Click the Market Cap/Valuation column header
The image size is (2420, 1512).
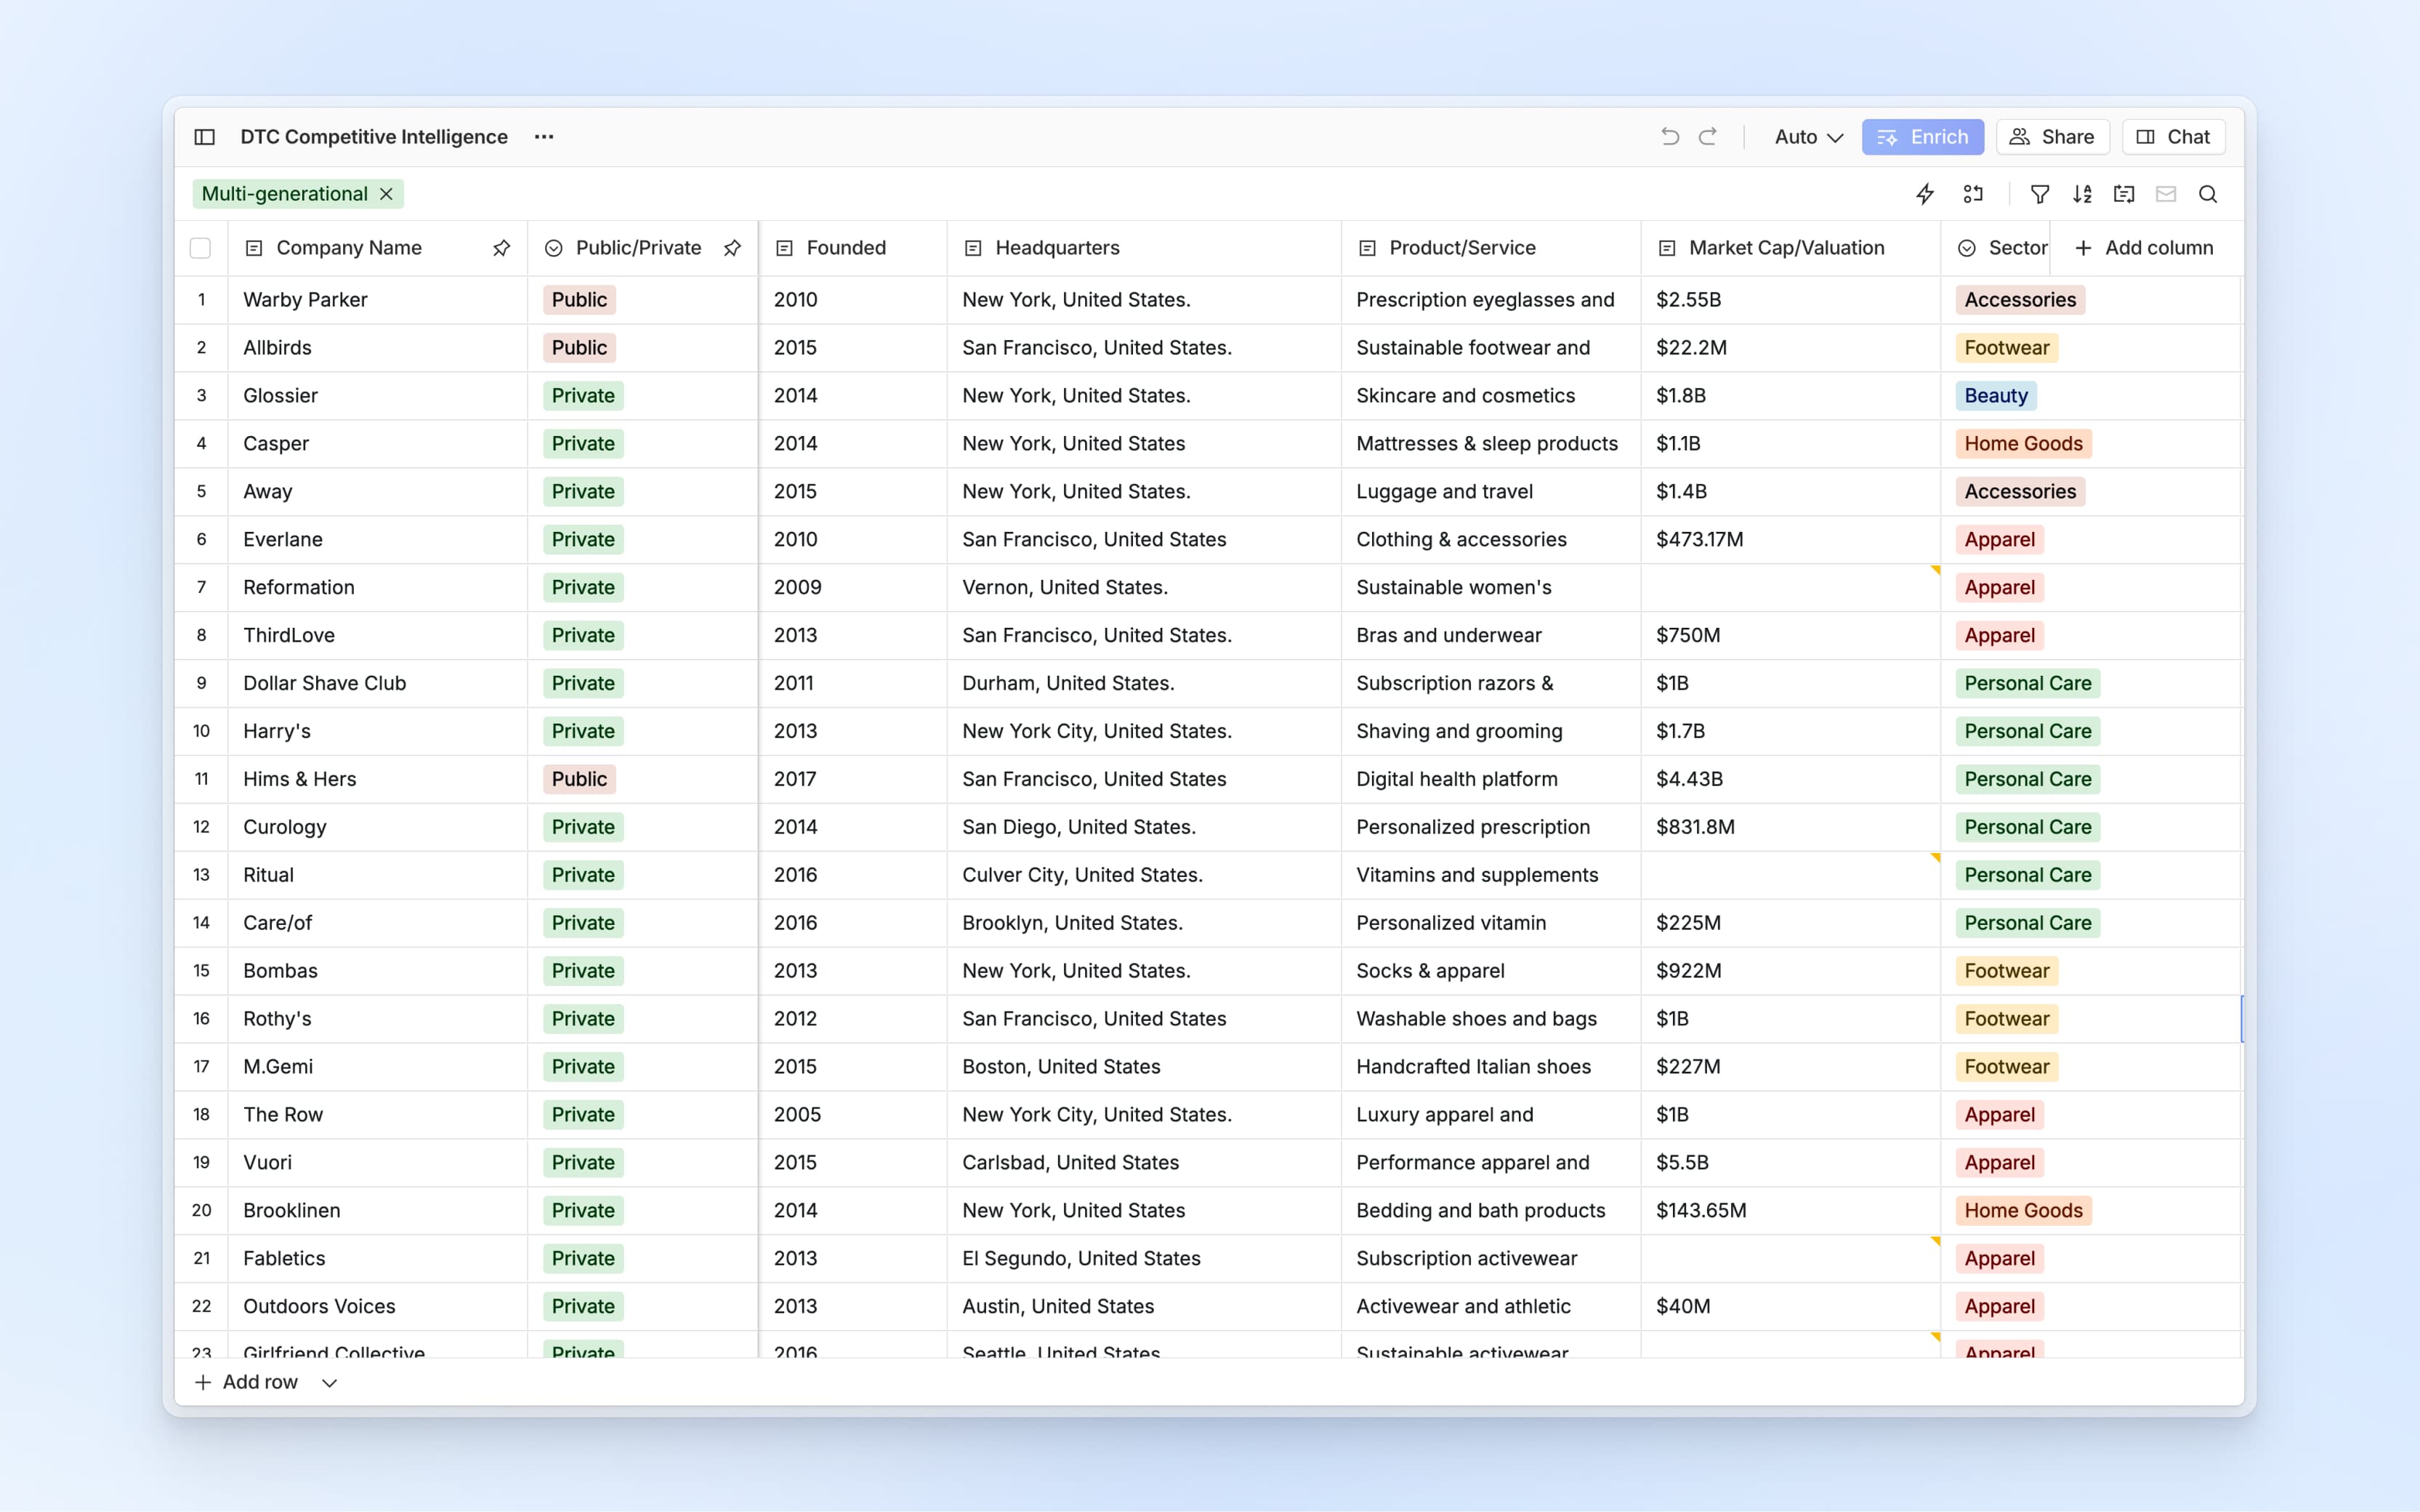point(1786,248)
